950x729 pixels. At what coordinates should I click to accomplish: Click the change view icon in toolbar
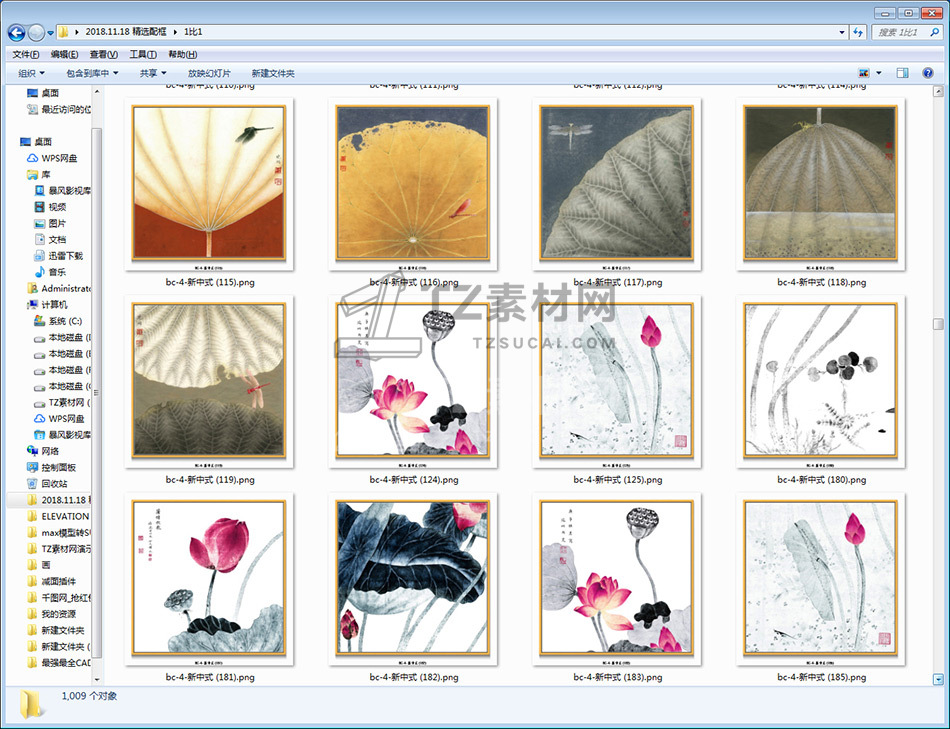coord(864,73)
